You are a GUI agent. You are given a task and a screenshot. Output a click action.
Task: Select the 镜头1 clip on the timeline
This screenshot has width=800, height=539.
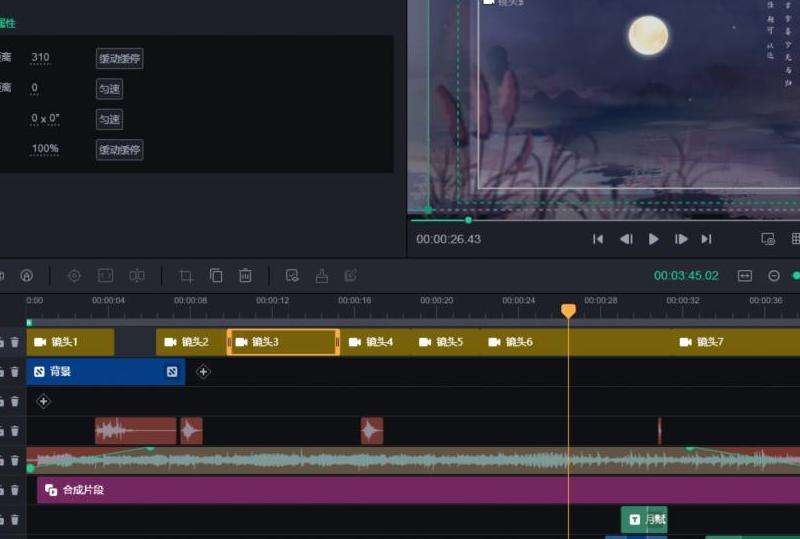tap(70, 342)
